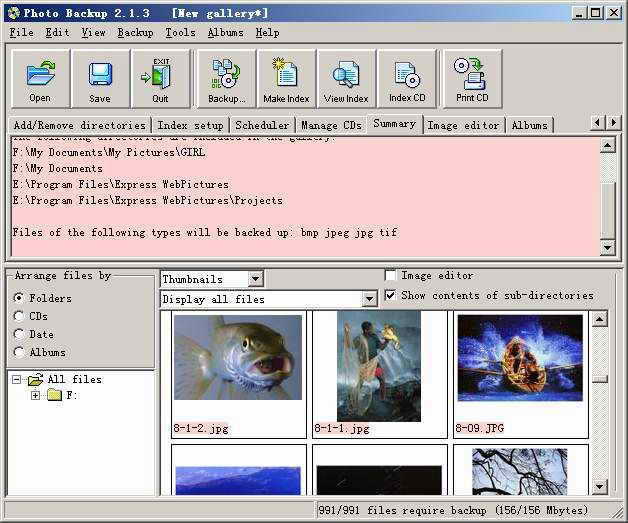This screenshot has height=523, width=628.
Task: Click the Make Index icon
Action: [286, 78]
